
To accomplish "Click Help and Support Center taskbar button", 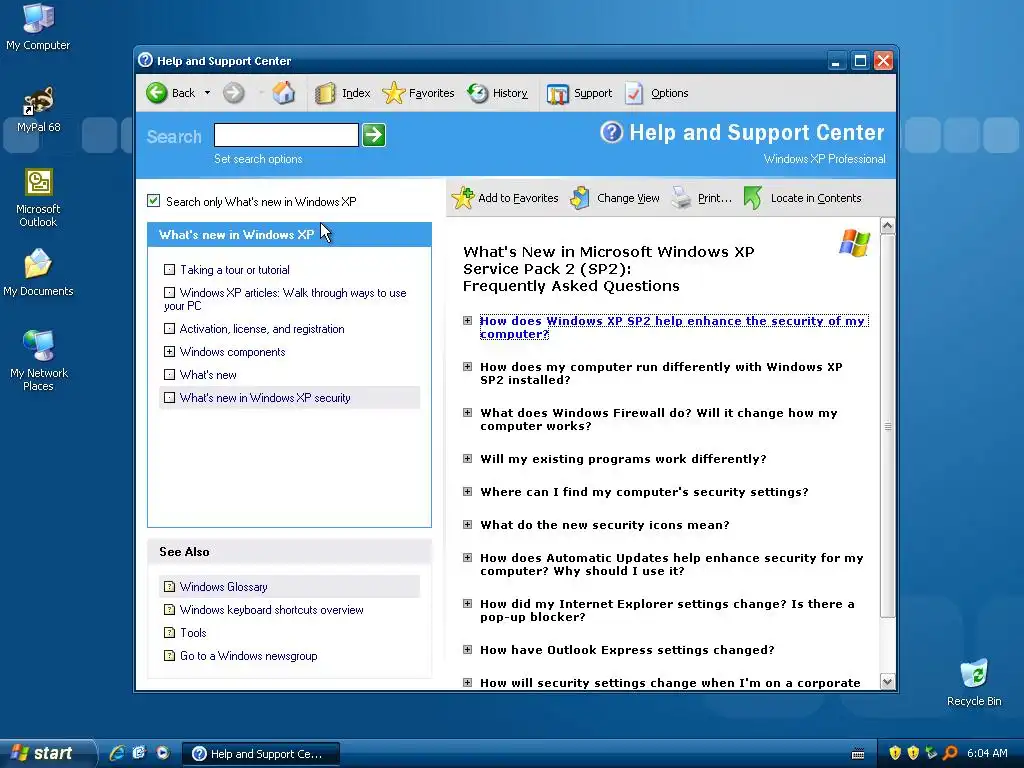I will point(261,754).
